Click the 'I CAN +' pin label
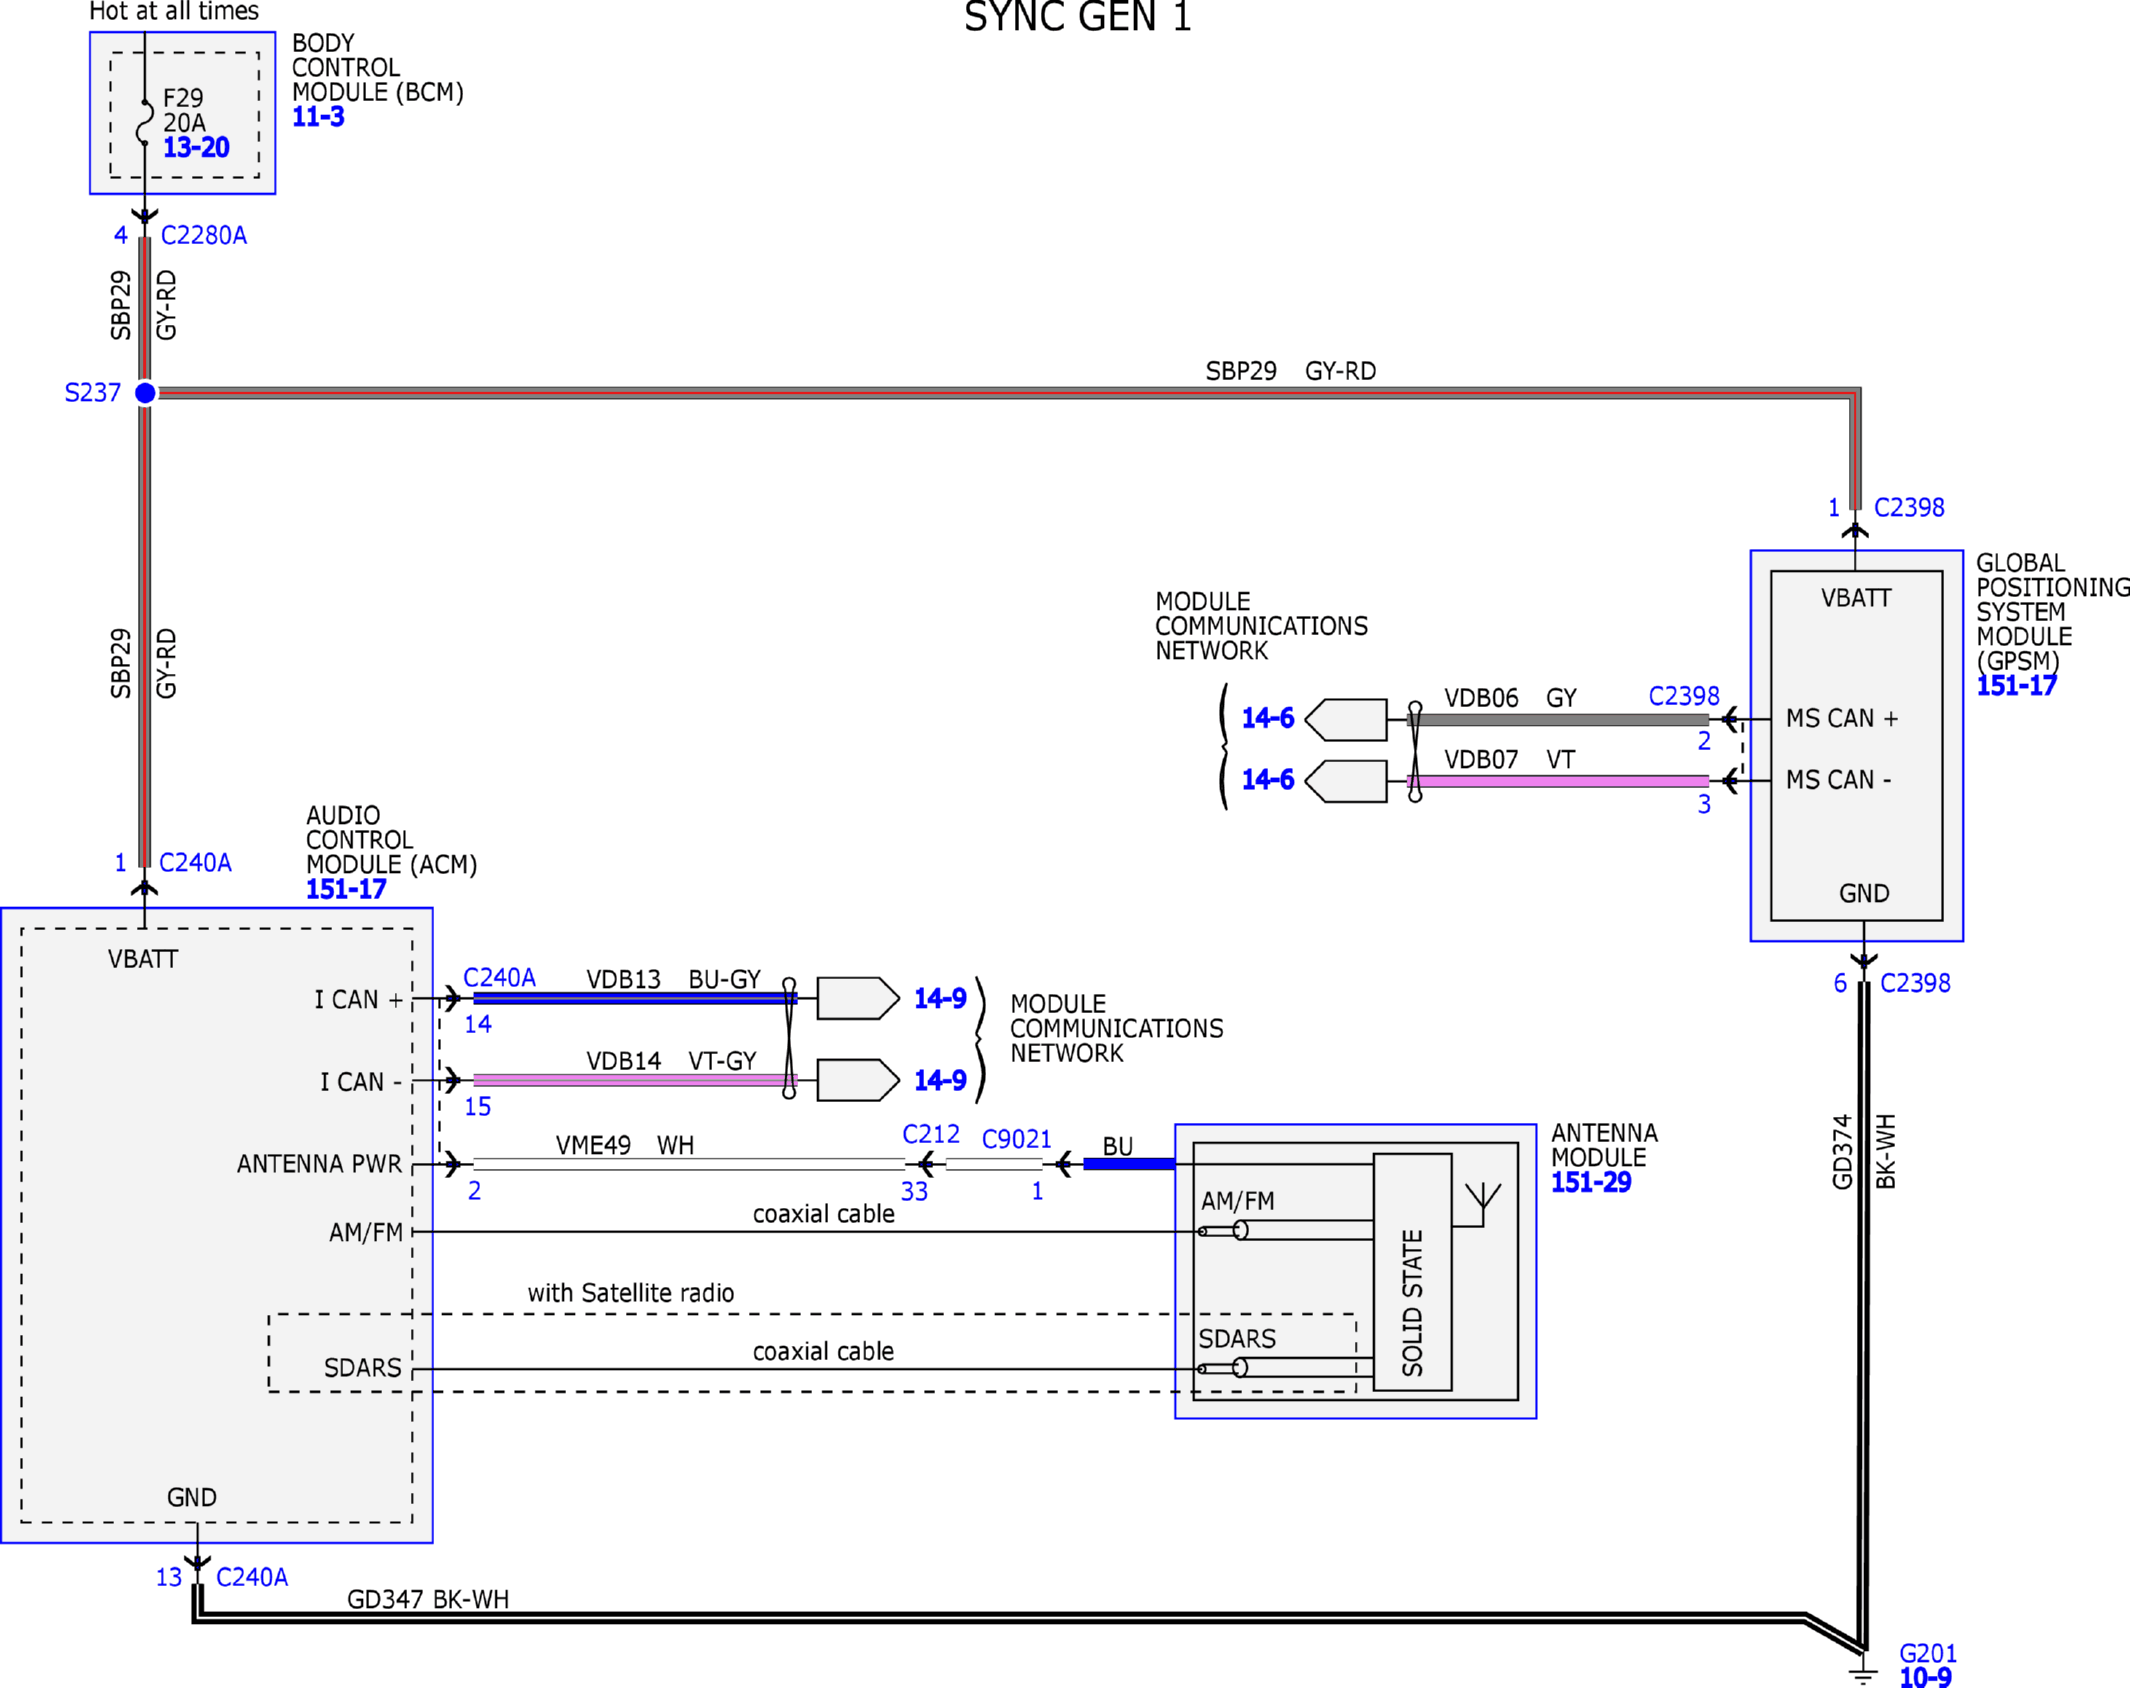2130x1688 pixels. click(359, 1000)
